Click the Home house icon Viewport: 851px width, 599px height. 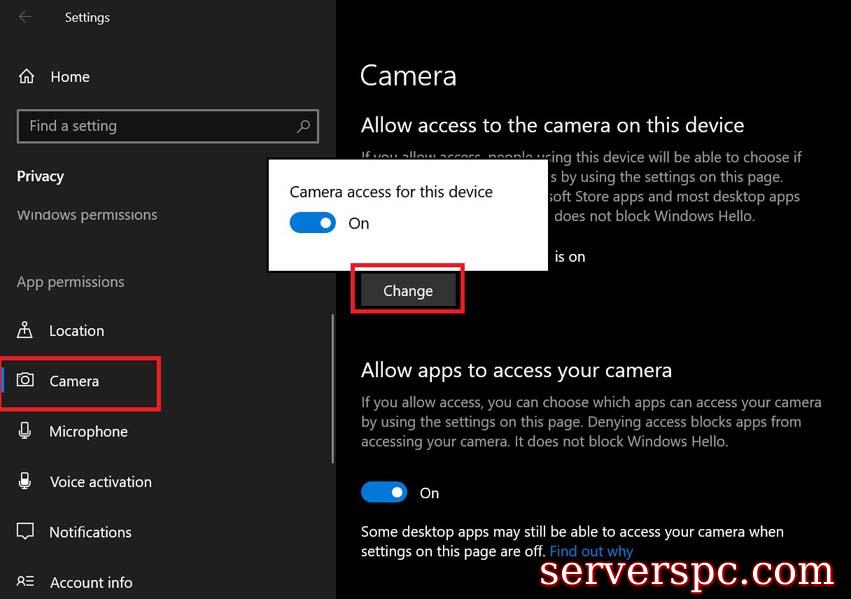pyautogui.click(x=27, y=77)
